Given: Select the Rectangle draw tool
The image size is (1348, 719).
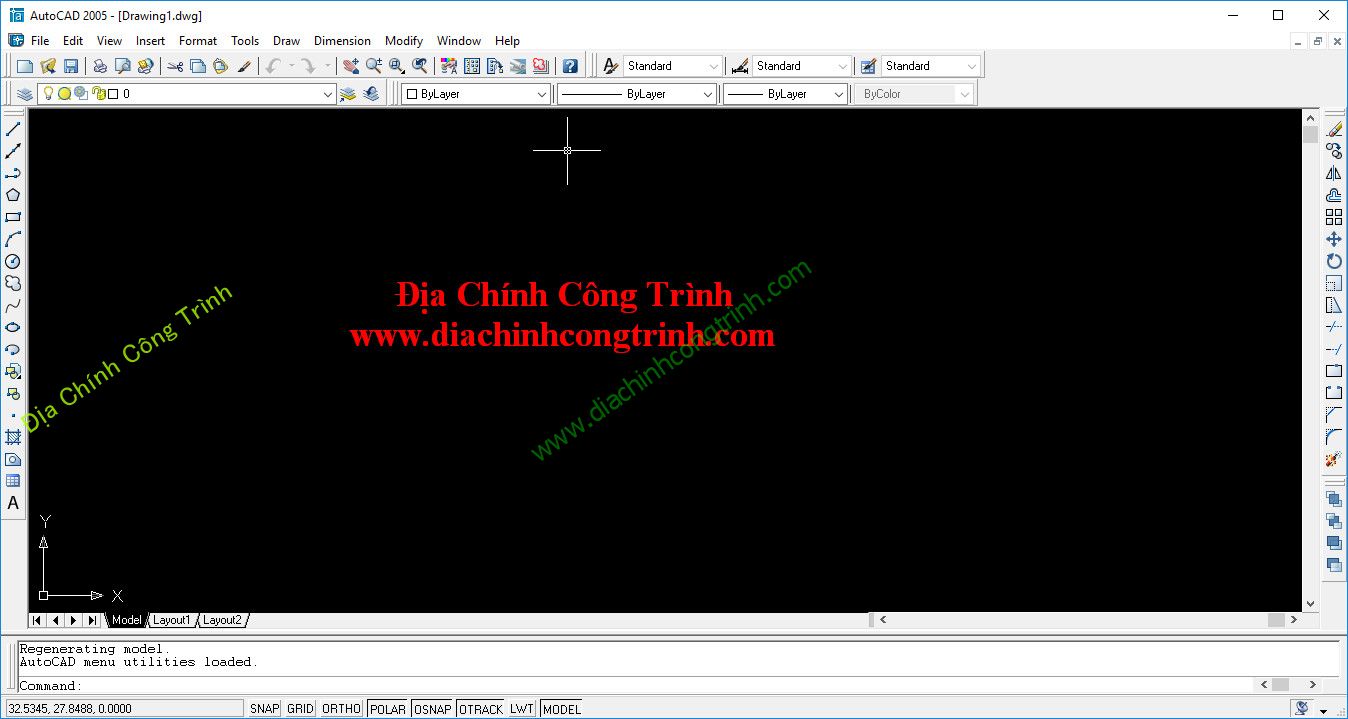Looking at the screenshot, I should (x=13, y=217).
